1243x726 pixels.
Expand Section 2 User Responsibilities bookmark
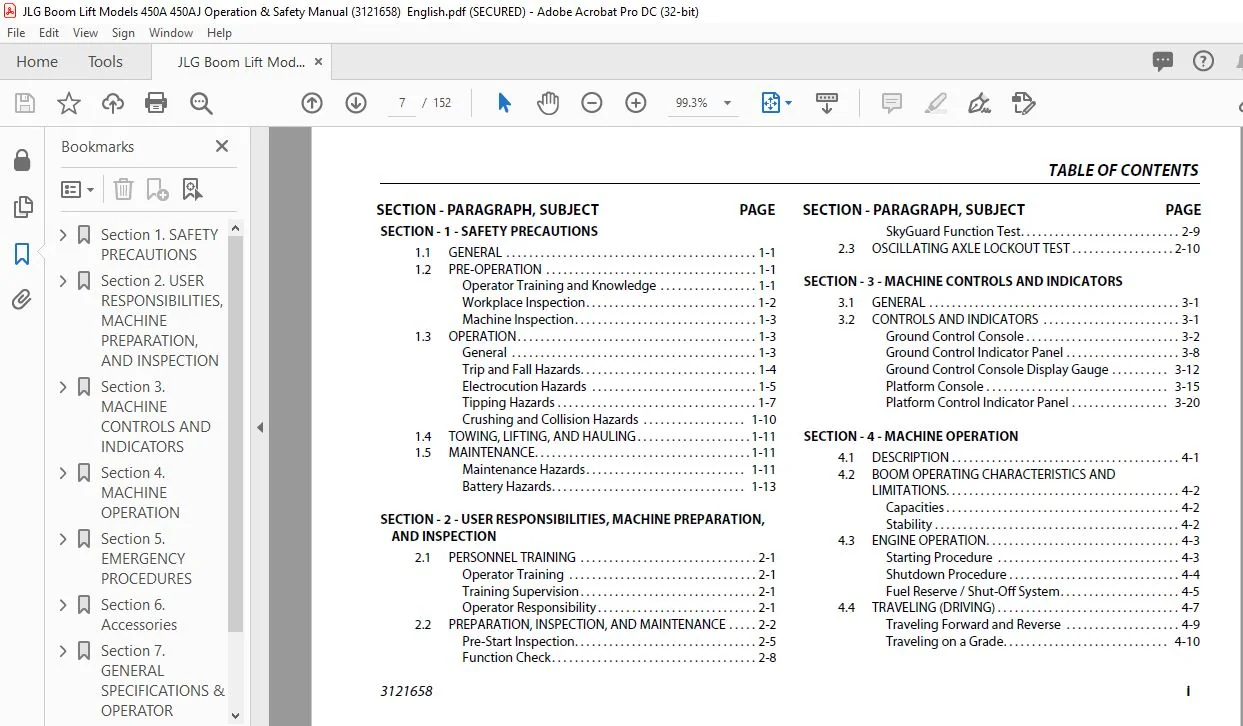click(64, 281)
